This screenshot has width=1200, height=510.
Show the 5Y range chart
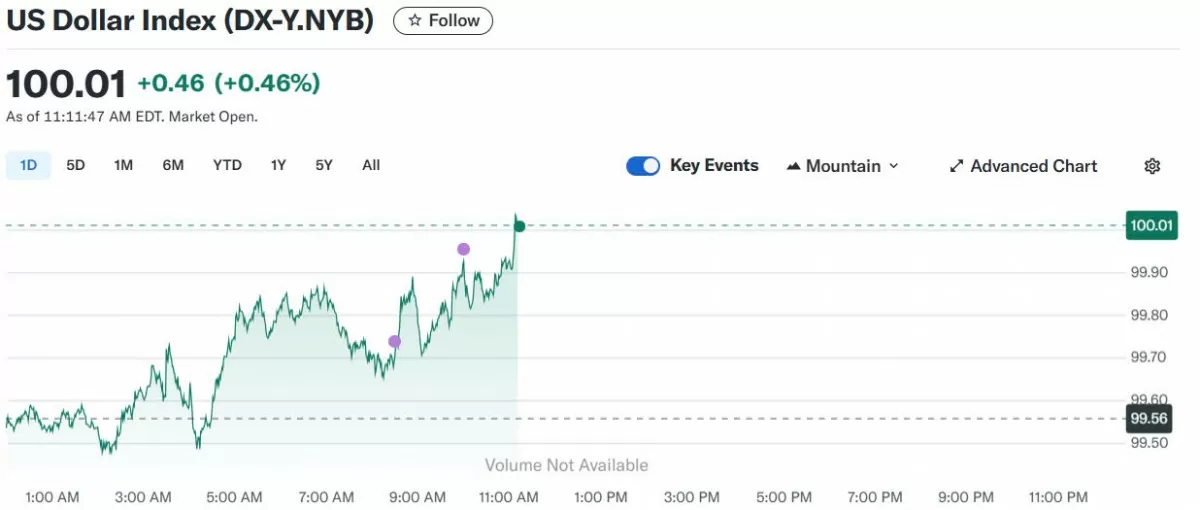324,165
